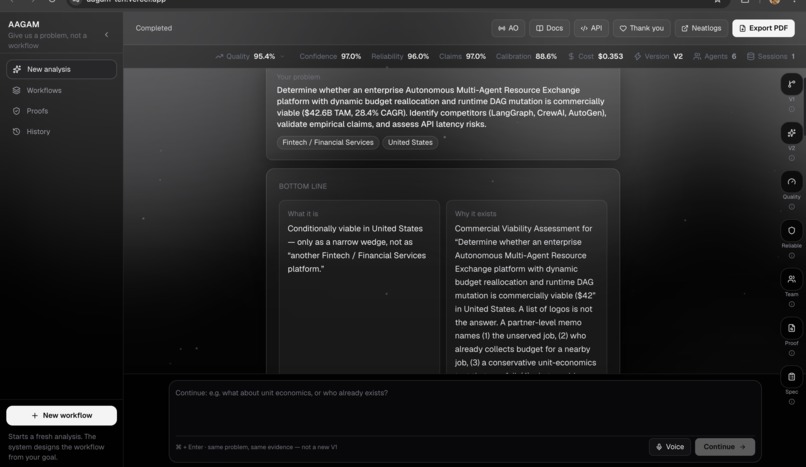Open Proofs in the sidebar
Image resolution: width=806 pixels, height=467 pixels.
pos(61,111)
